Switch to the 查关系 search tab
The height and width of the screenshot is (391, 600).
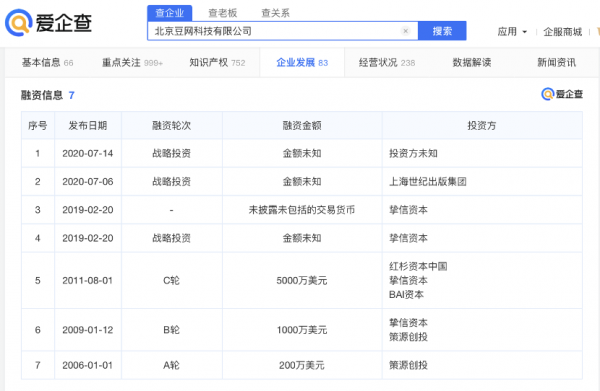(275, 13)
